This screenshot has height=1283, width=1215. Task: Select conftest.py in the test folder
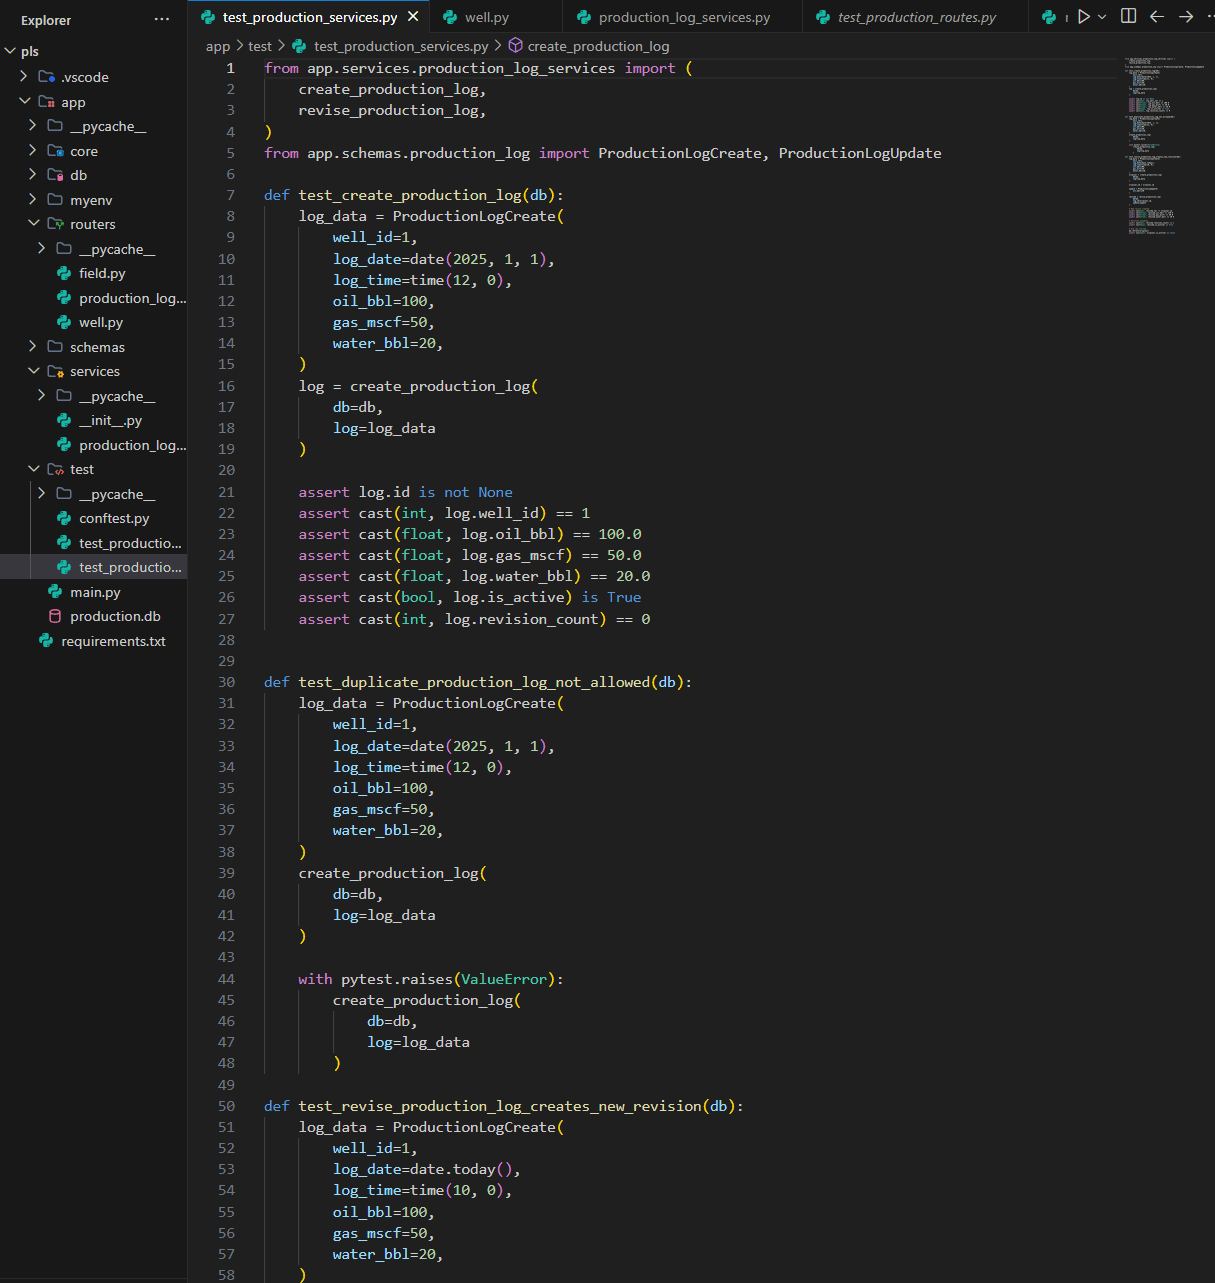112,518
